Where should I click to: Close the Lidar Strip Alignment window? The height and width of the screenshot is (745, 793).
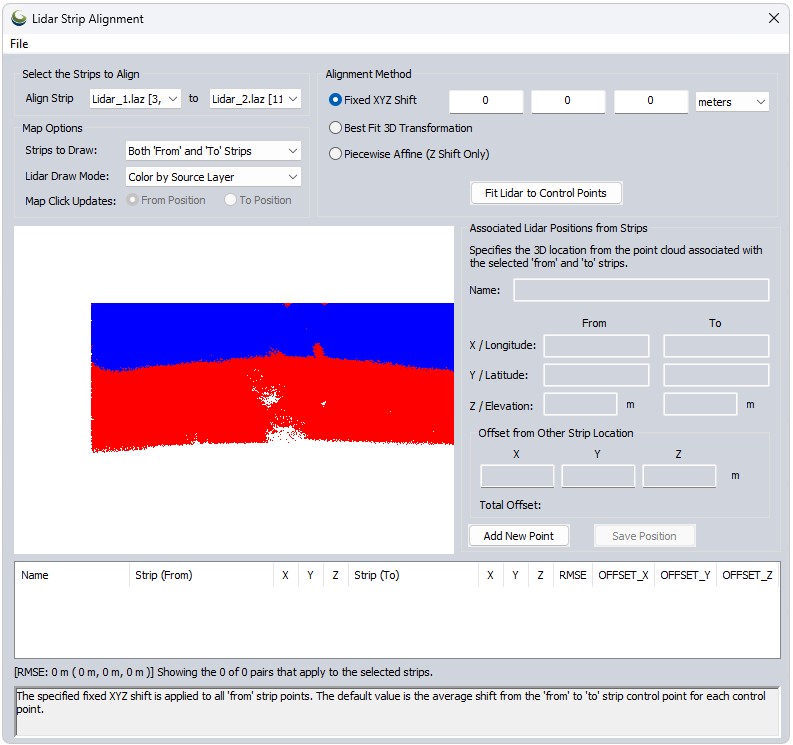773,18
